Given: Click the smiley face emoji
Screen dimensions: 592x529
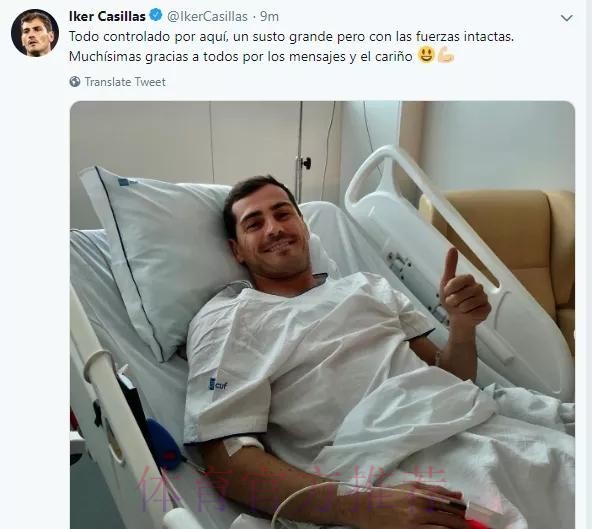Looking at the screenshot, I should coord(426,55).
